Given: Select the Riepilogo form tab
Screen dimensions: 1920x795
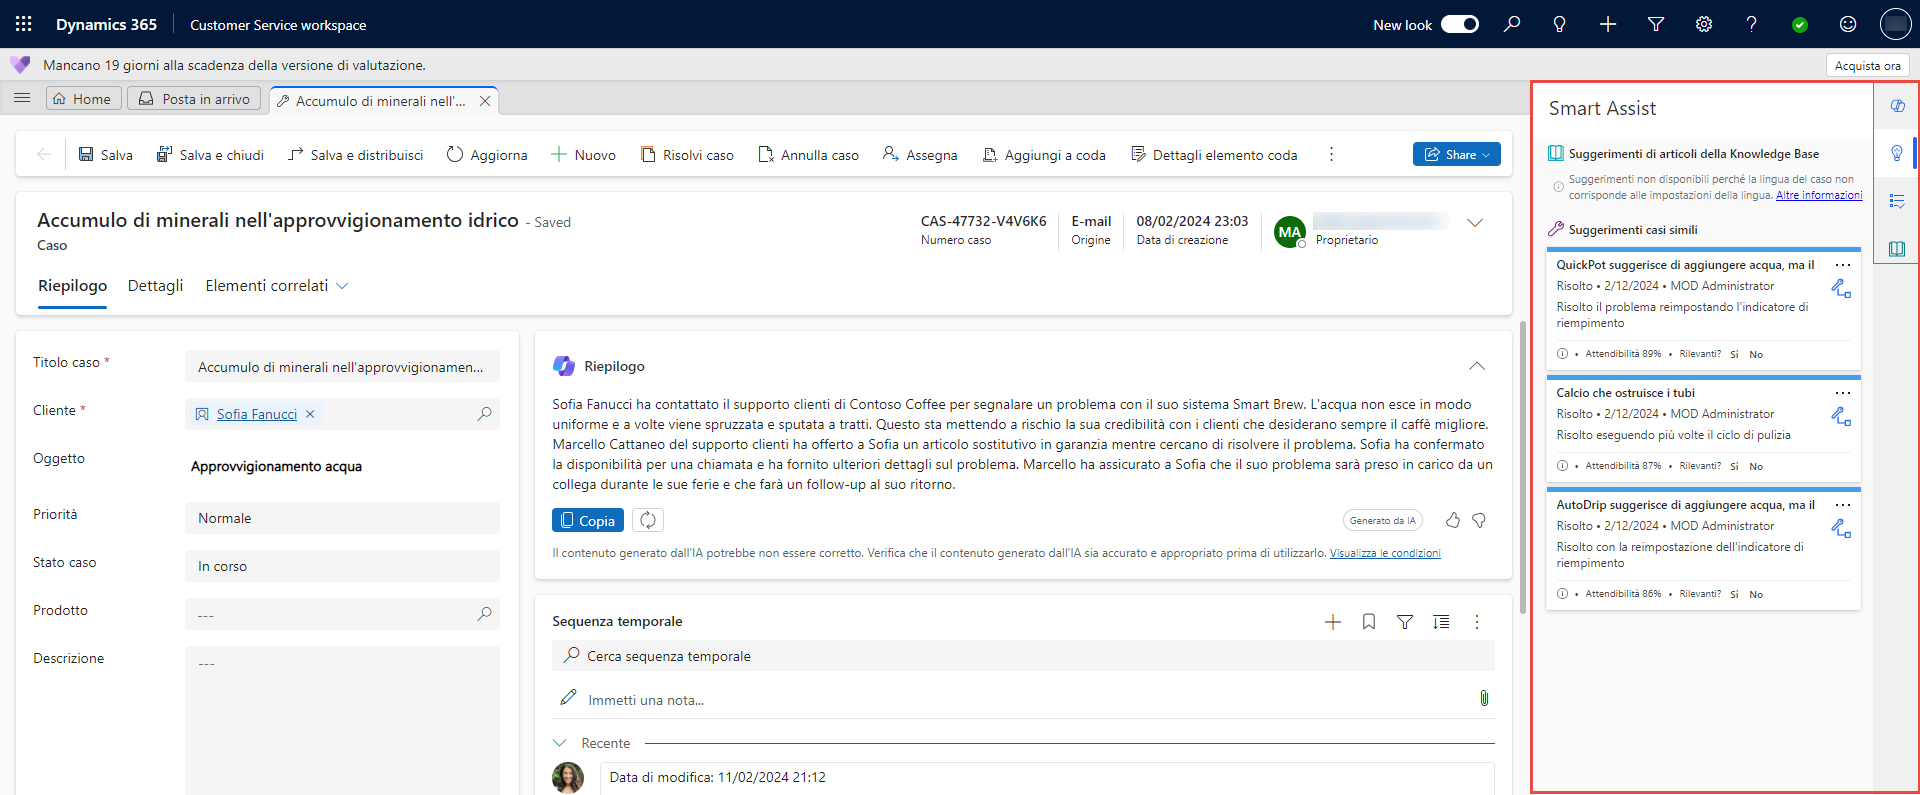Looking at the screenshot, I should (72, 286).
